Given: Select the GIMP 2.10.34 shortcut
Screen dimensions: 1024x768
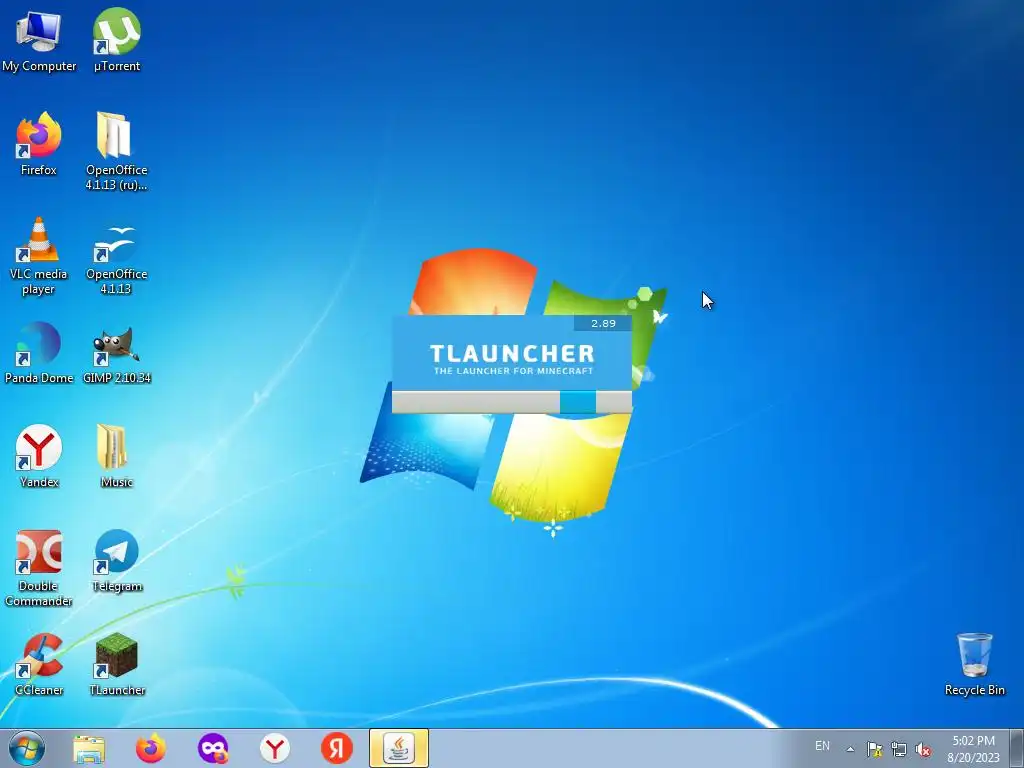Looking at the screenshot, I should 116,354.
